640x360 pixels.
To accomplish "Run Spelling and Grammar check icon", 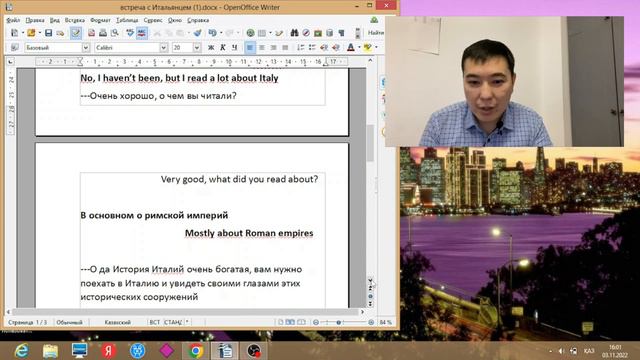I will tap(130, 33).
